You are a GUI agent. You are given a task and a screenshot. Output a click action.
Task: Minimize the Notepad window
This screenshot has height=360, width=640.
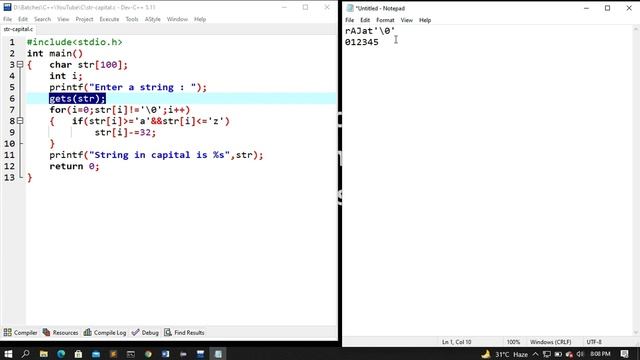coord(586,8)
